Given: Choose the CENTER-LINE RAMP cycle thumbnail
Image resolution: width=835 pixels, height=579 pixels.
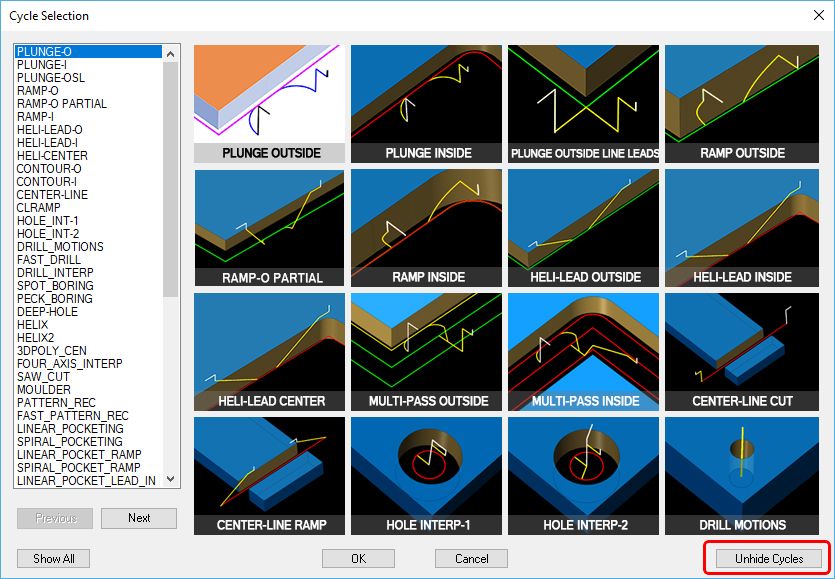Looking at the screenshot, I should coord(270,470).
